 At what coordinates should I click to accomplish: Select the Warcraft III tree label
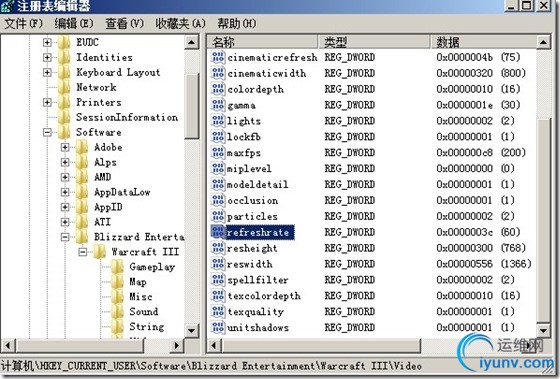coord(145,252)
